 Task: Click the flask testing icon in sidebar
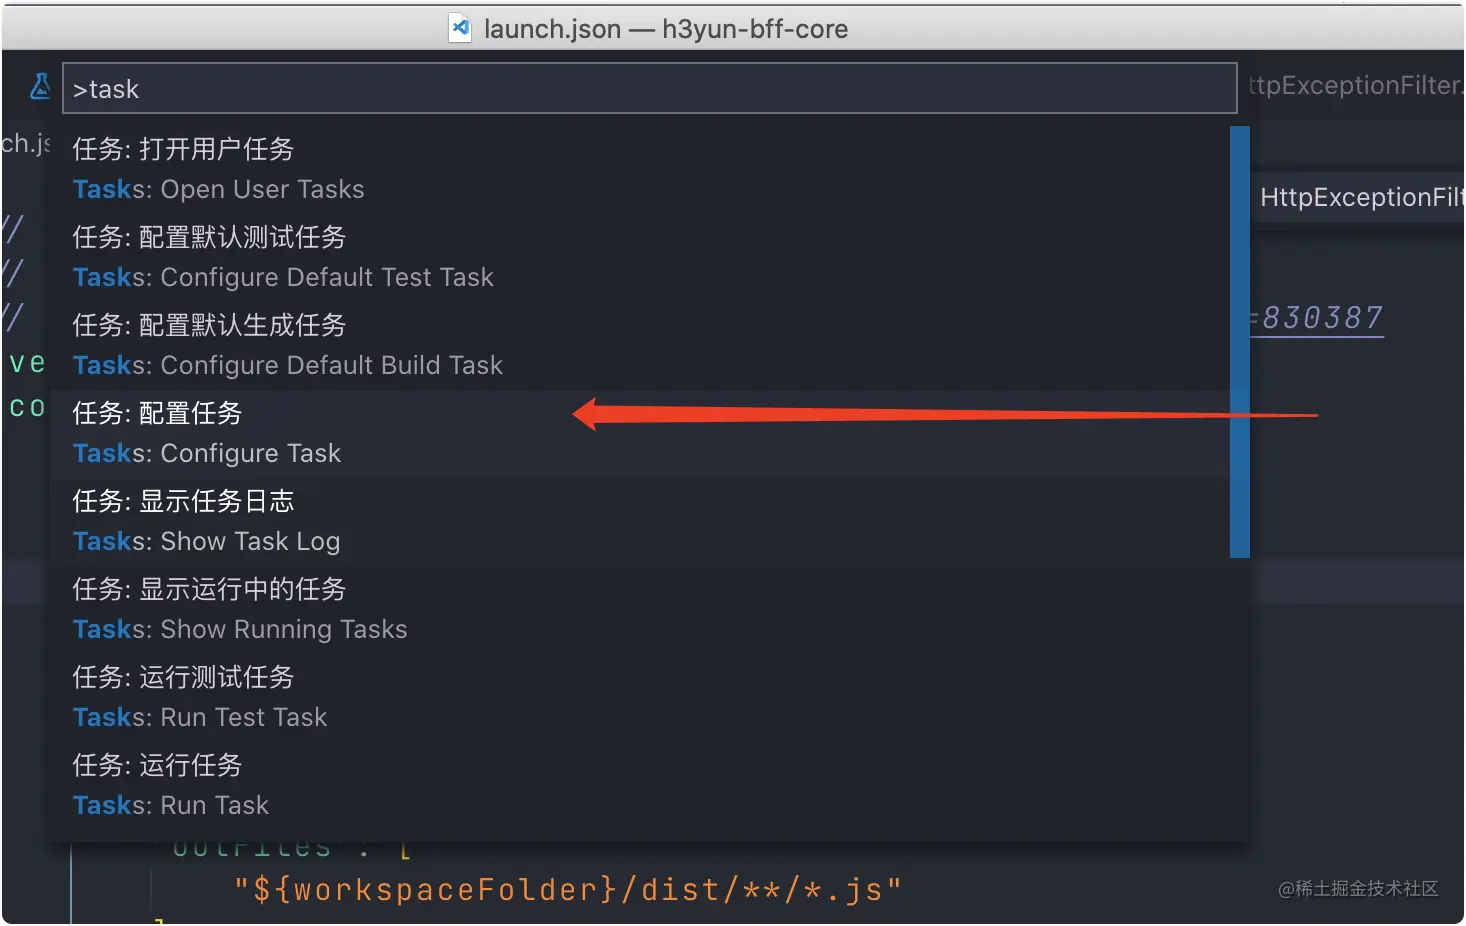pos(40,86)
